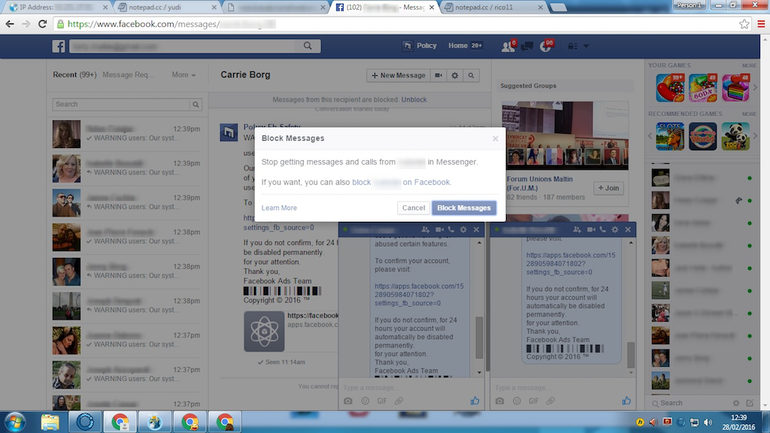The width and height of the screenshot is (770, 433).
Task: Switch to notepad.cc / yudi browser tab
Action: [167, 7]
